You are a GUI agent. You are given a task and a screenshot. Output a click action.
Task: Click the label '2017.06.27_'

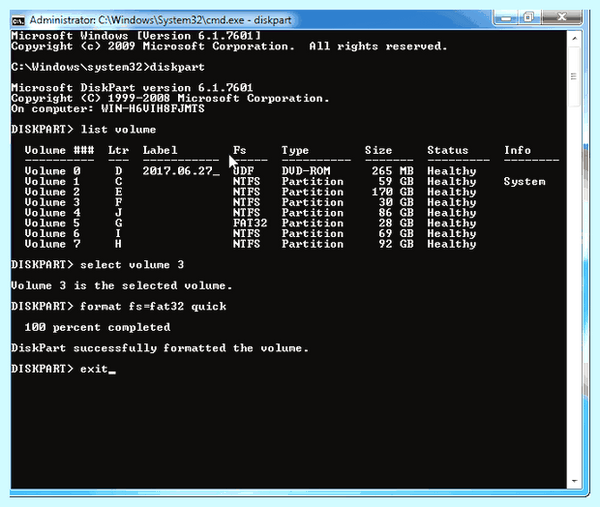click(x=181, y=171)
